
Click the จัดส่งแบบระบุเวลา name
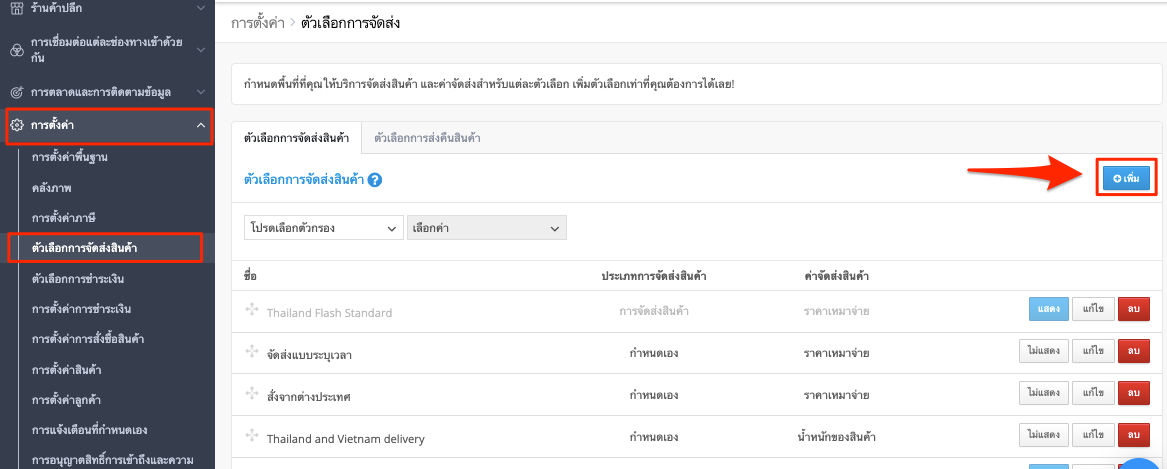point(309,355)
